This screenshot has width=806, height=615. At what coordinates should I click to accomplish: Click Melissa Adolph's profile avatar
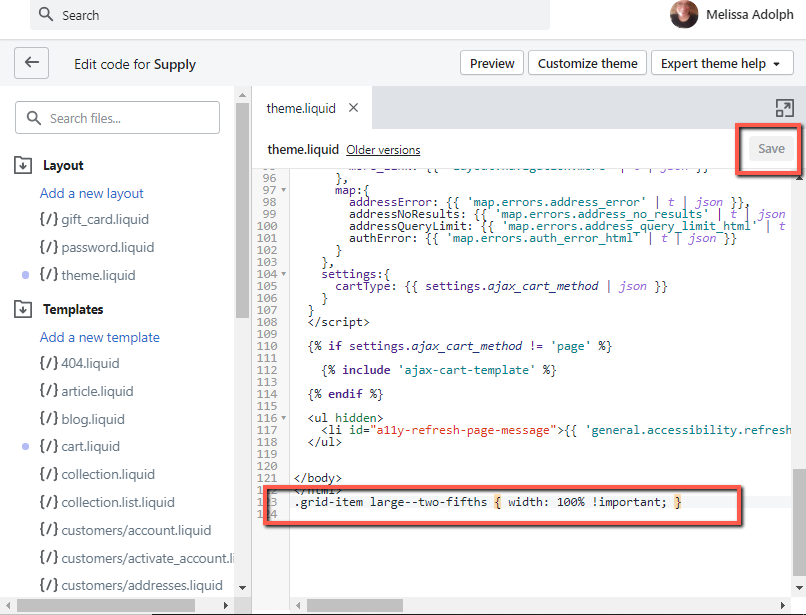pos(684,15)
